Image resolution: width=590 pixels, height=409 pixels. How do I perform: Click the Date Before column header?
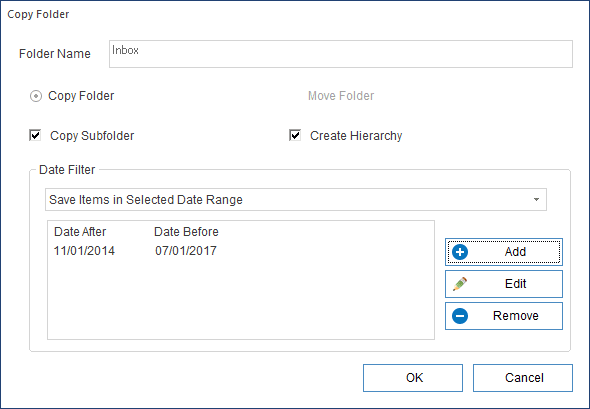[186, 232]
